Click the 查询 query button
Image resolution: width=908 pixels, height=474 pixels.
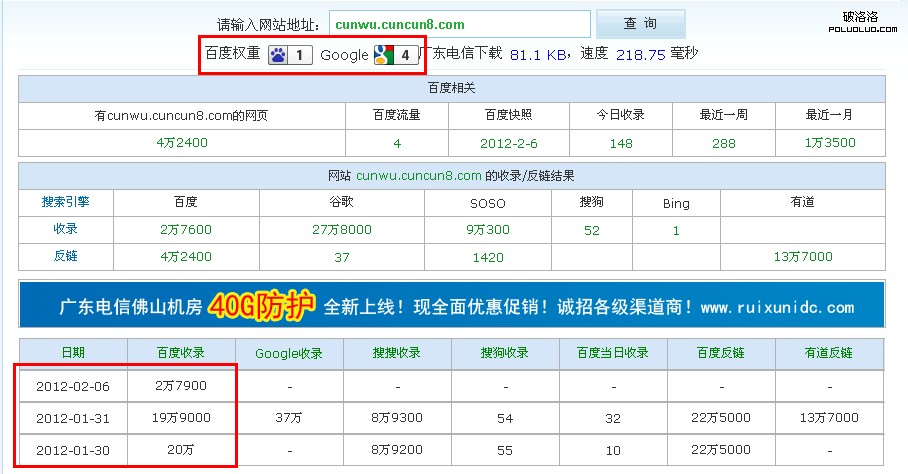click(x=640, y=24)
